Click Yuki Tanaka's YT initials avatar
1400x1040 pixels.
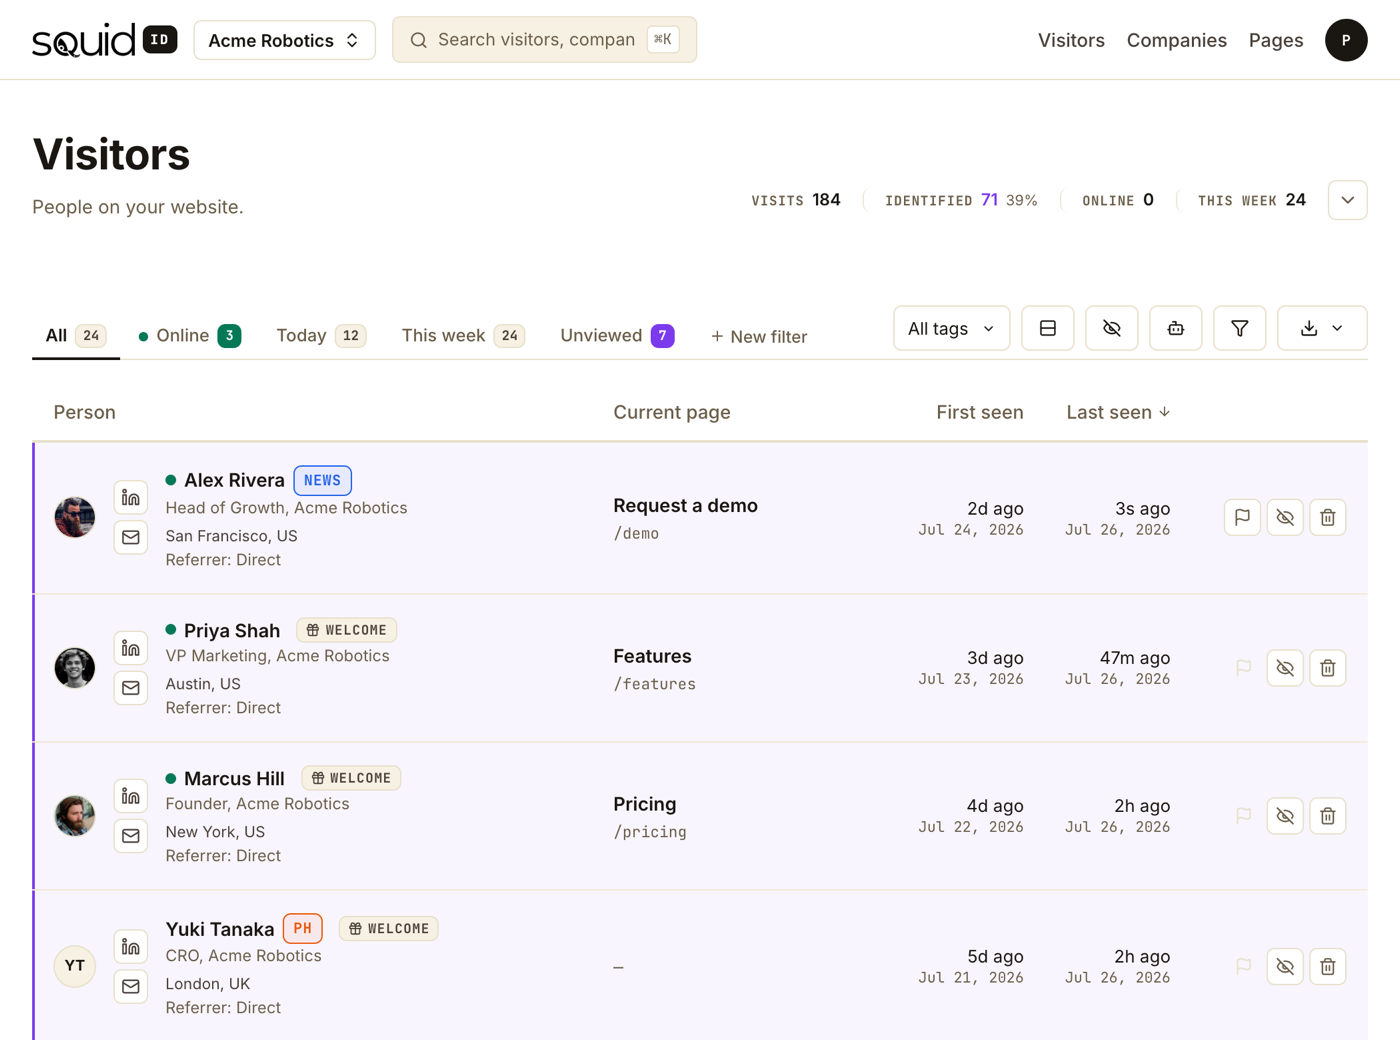(x=75, y=966)
